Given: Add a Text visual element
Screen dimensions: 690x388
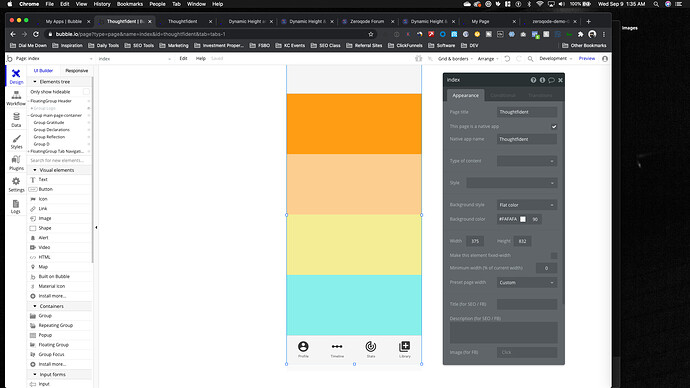Looking at the screenshot, I should tap(43, 179).
